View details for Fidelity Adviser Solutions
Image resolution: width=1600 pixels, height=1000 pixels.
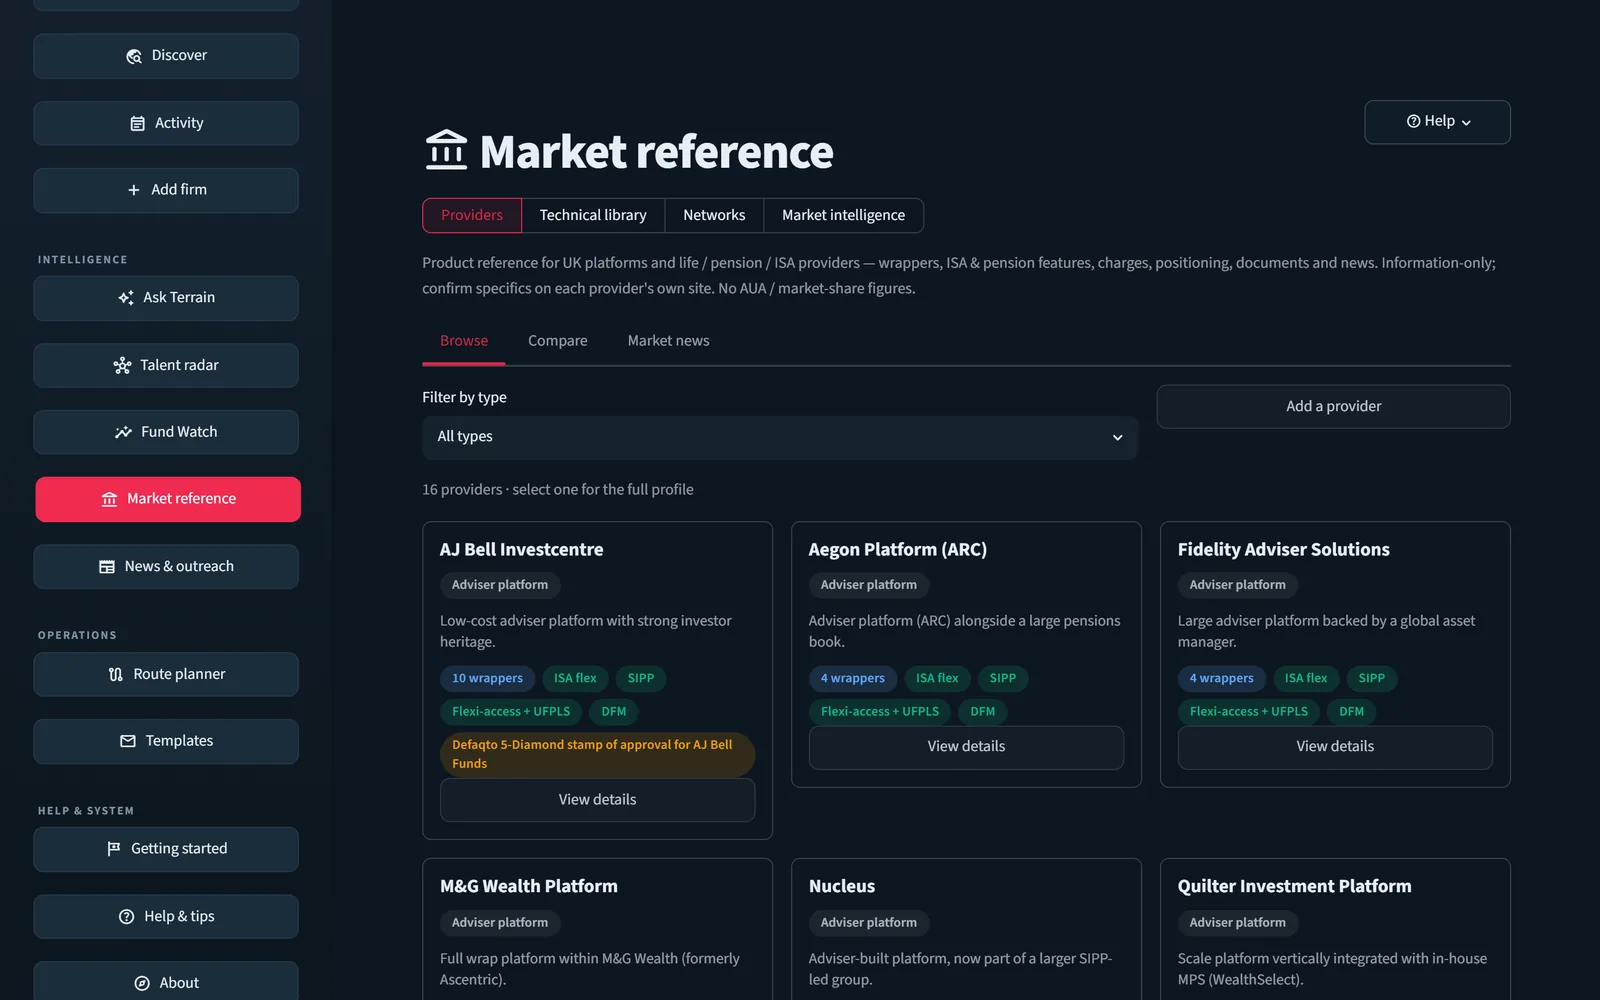[x=1335, y=747]
